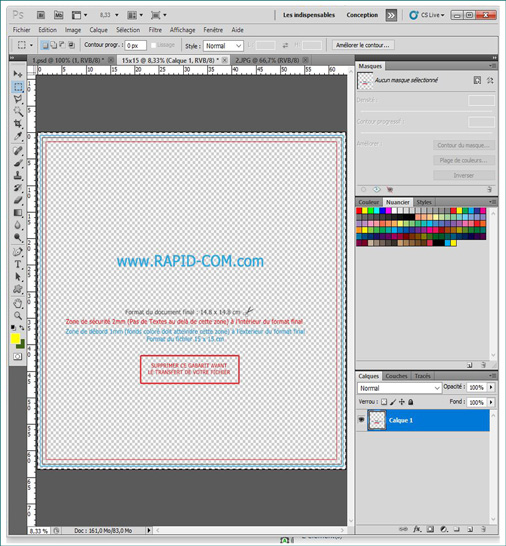
Task: Select the Brush tool
Action: coord(17,163)
